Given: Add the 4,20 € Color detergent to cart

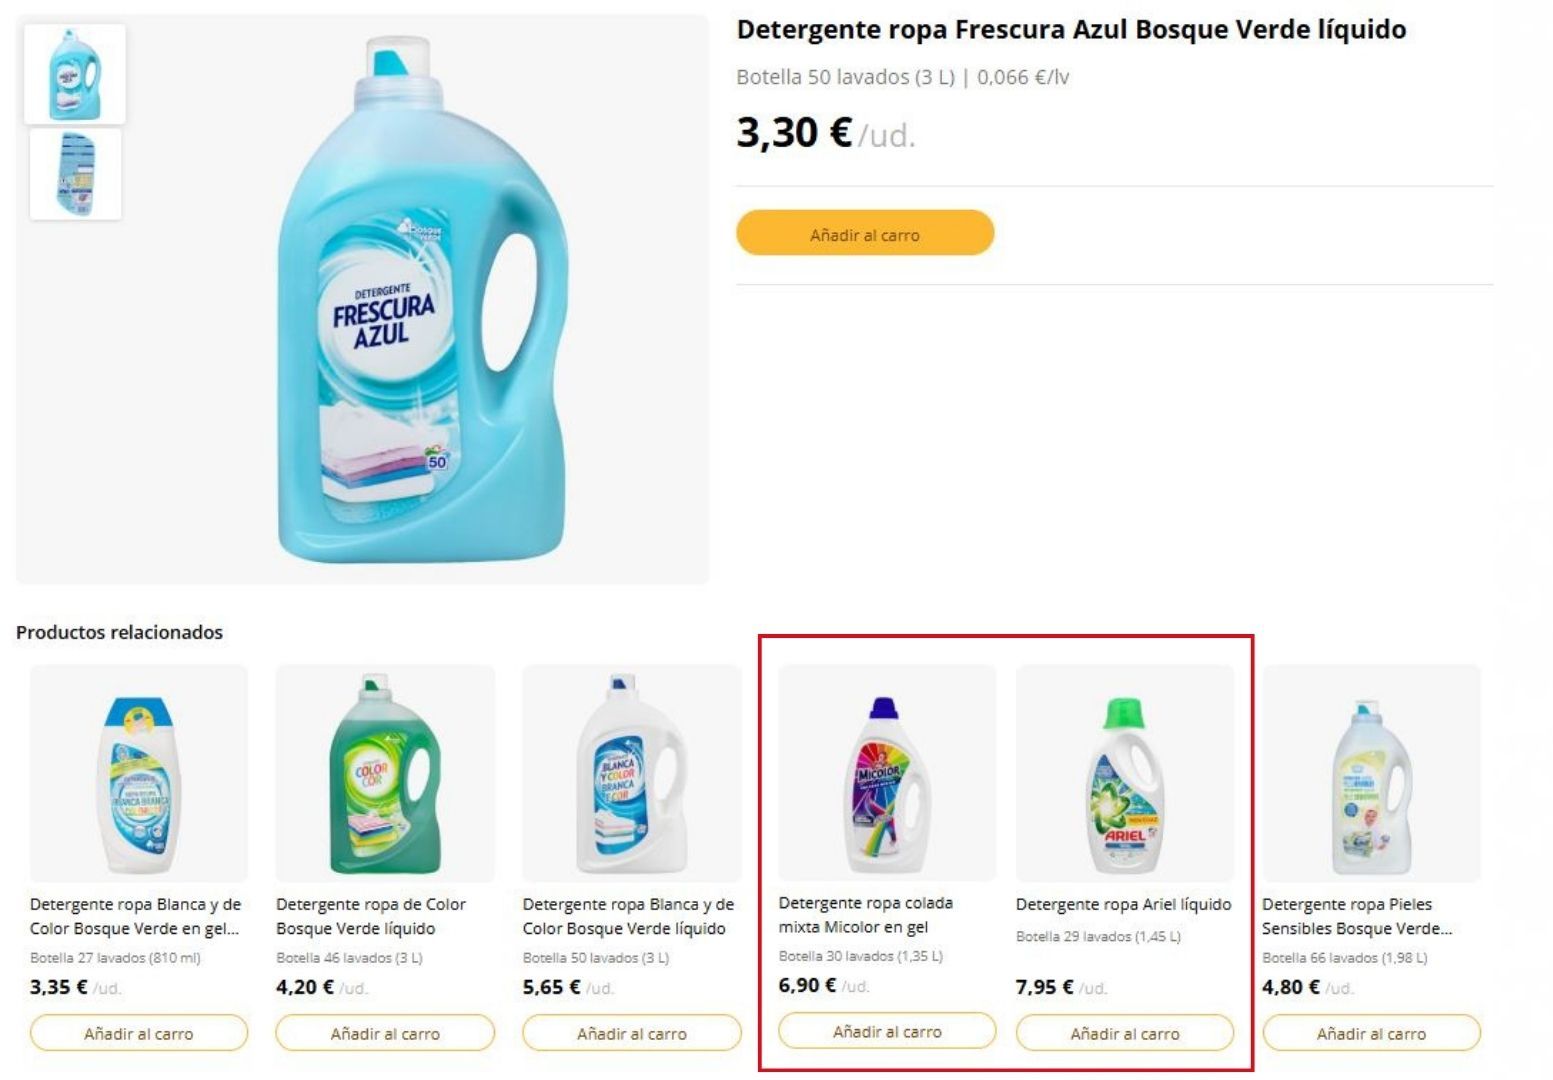Looking at the screenshot, I should [x=385, y=1033].
